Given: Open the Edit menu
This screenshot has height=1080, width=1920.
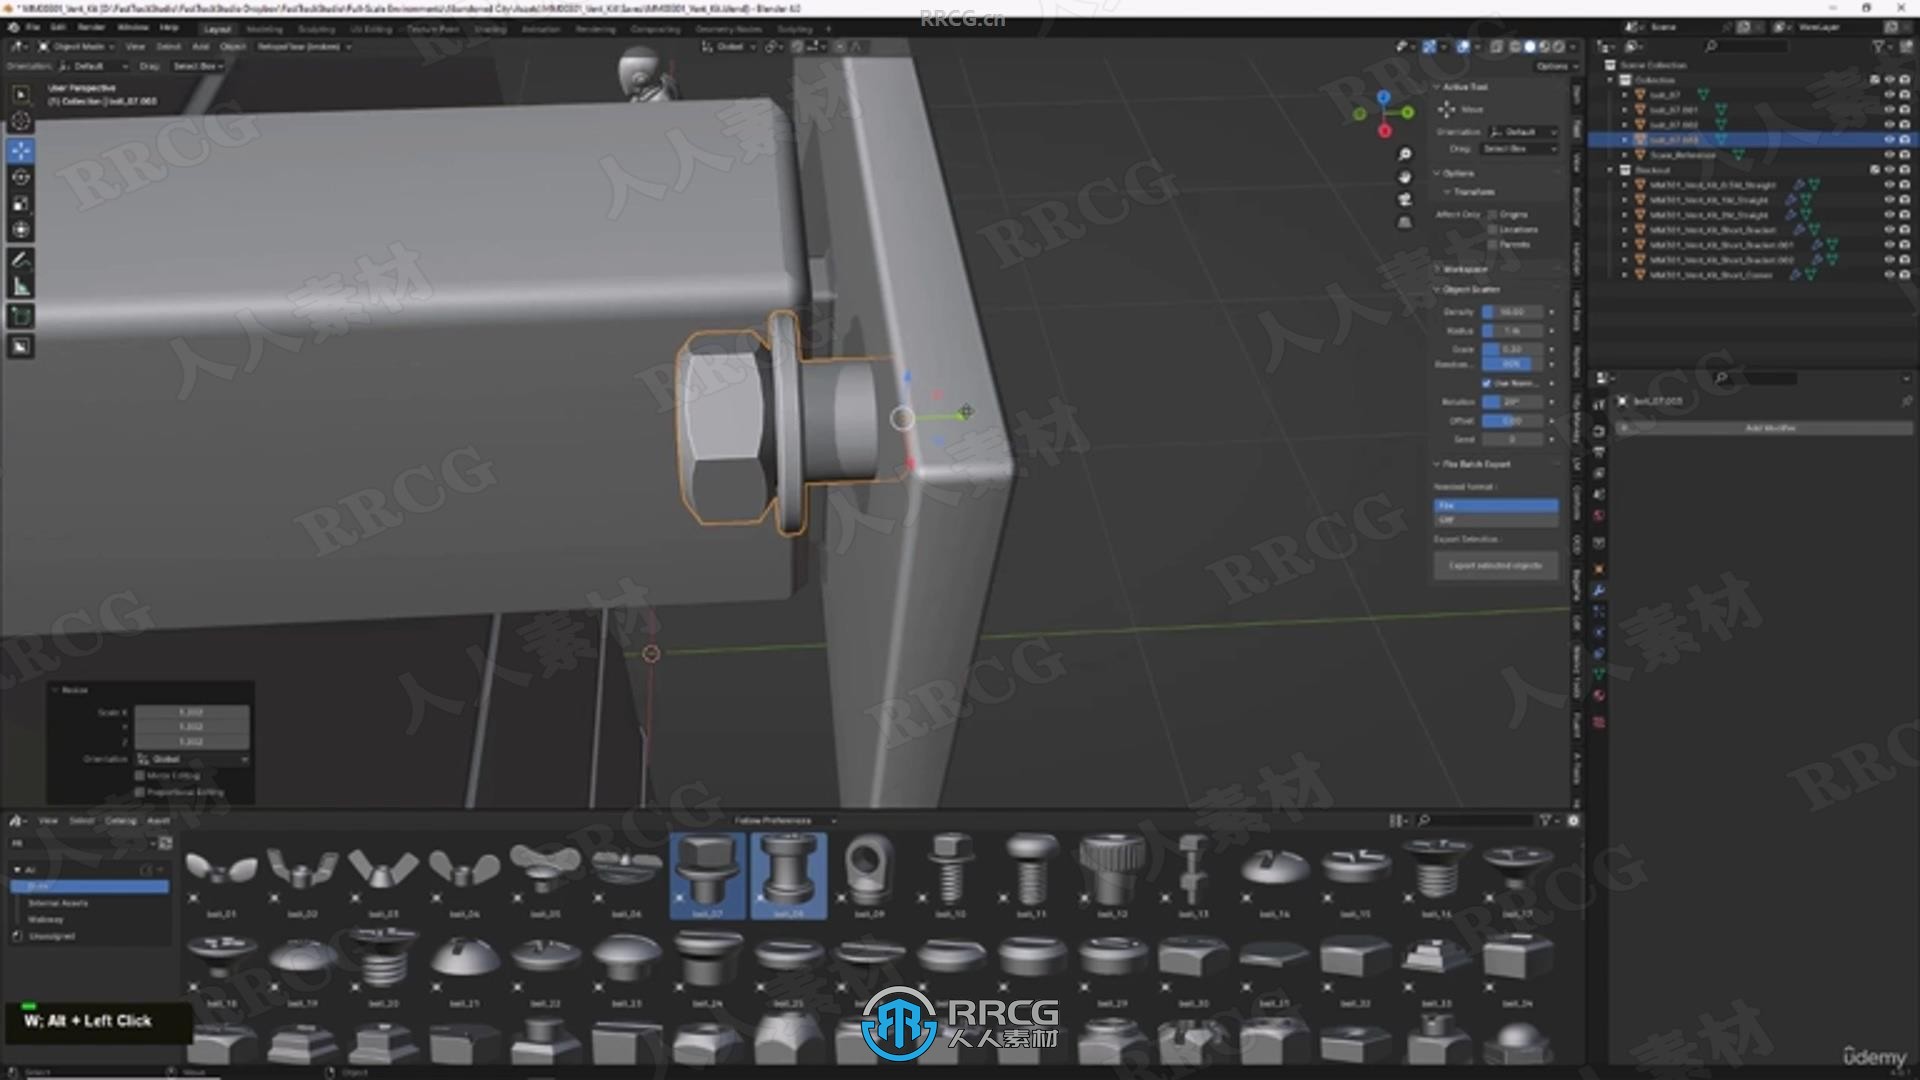Looking at the screenshot, I should coord(58,28).
